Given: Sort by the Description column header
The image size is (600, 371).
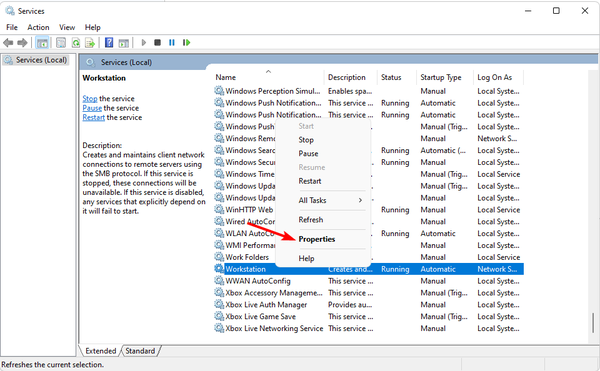Looking at the screenshot, I should click(351, 77).
